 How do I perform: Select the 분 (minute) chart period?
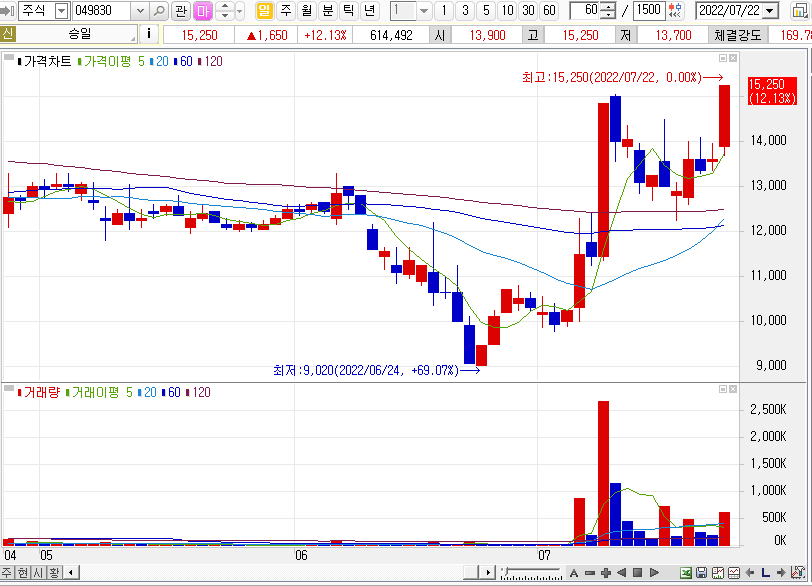(x=327, y=10)
